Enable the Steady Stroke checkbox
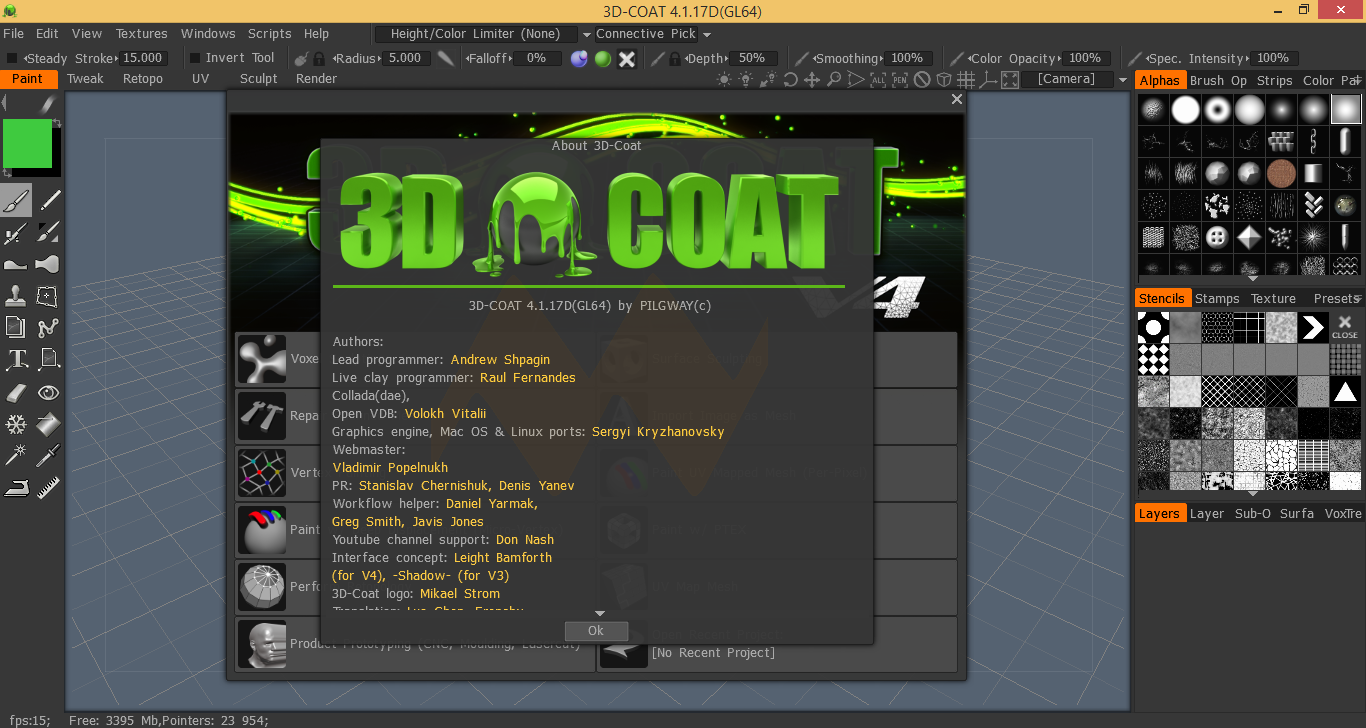1366x728 pixels. click(13, 58)
